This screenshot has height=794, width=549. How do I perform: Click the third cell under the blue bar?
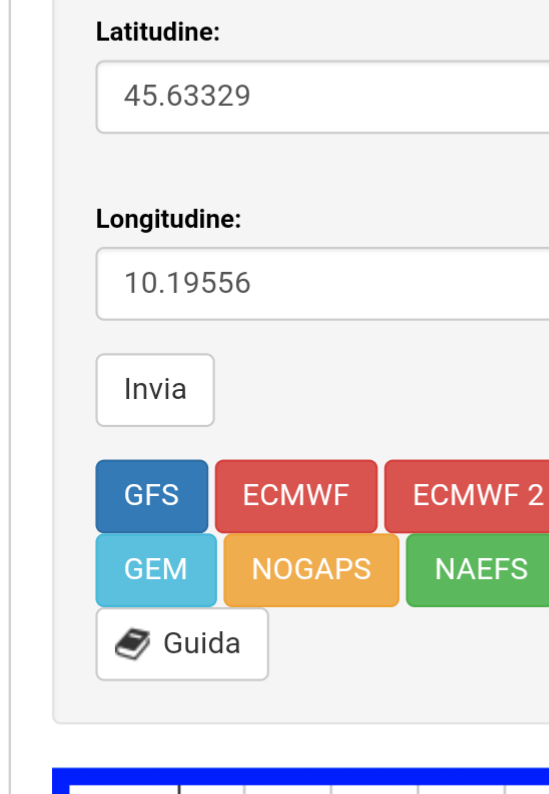(x=288, y=790)
